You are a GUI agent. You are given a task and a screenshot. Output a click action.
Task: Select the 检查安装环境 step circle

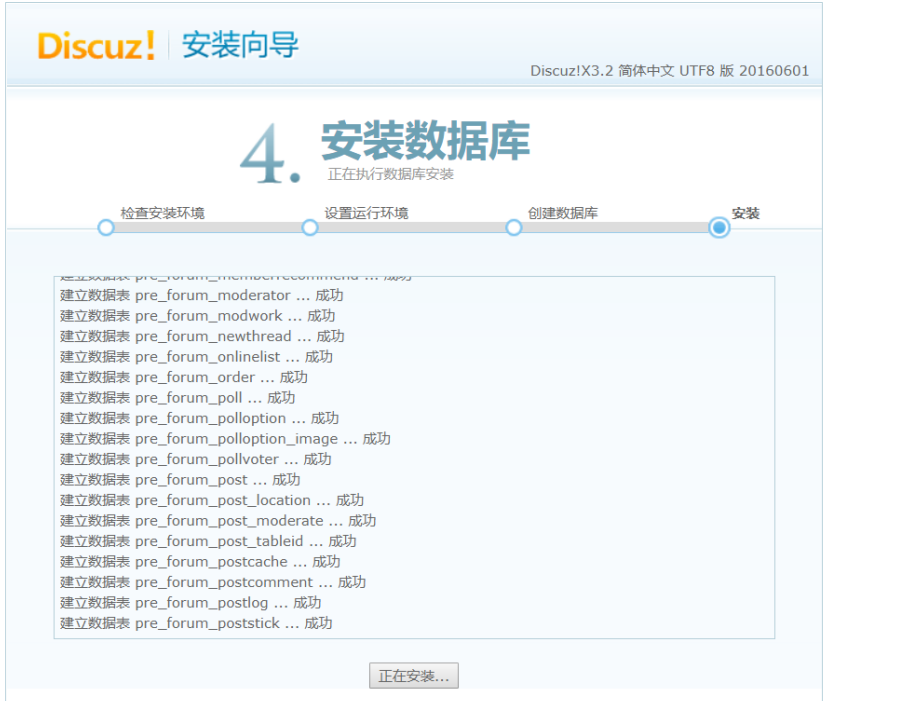click(106, 227)
